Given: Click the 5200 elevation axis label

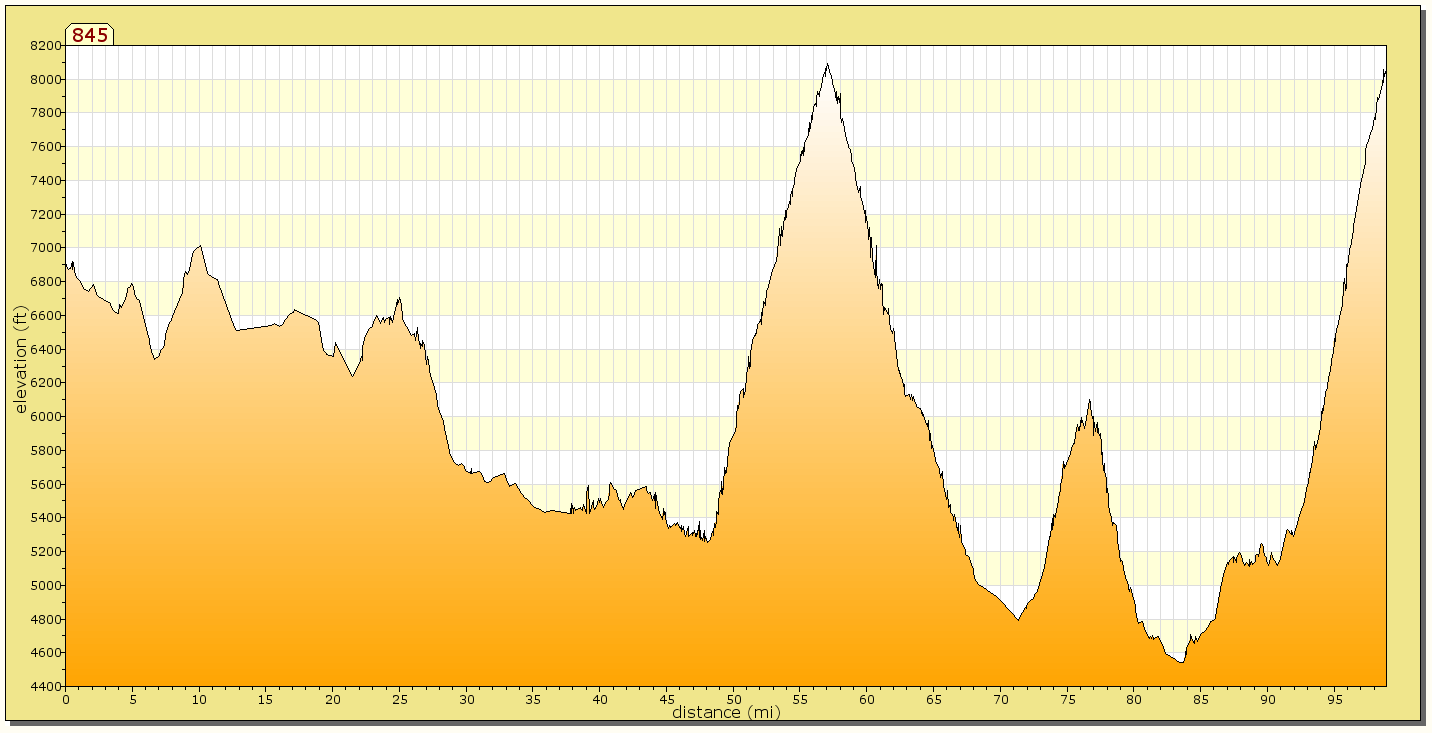Looking at the screenshot, I should pos(46,552).
